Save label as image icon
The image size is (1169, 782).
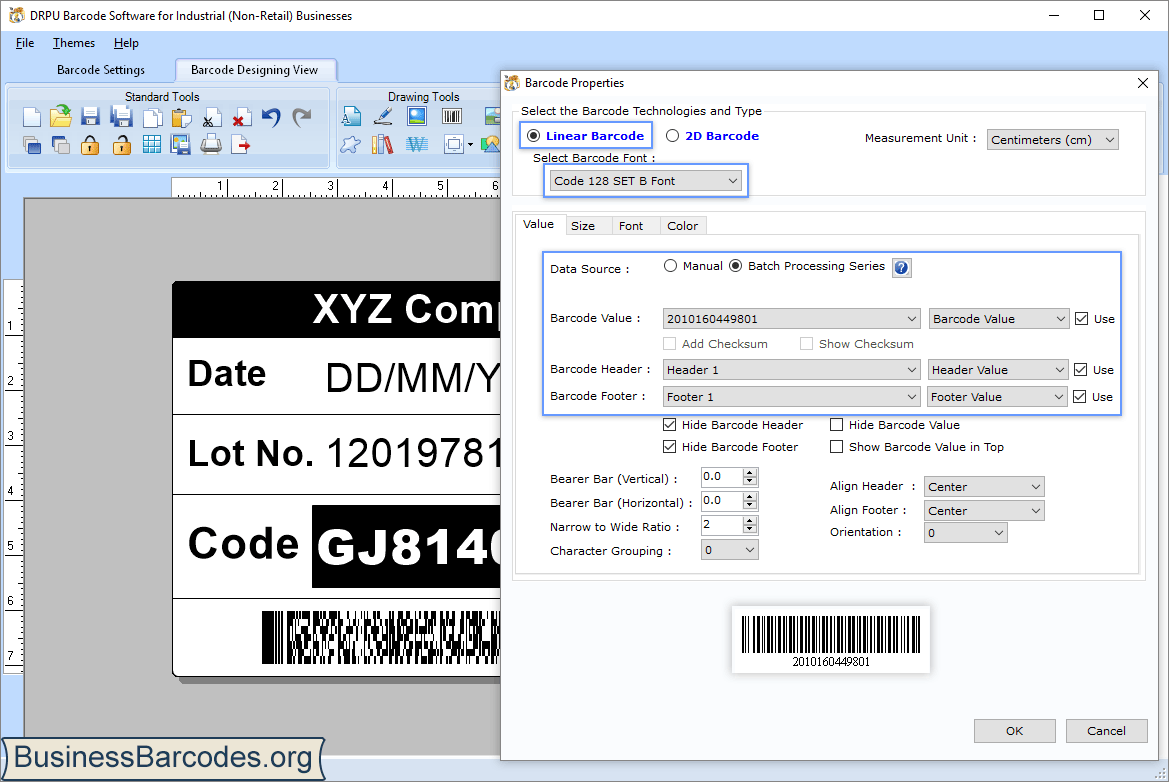180,145
